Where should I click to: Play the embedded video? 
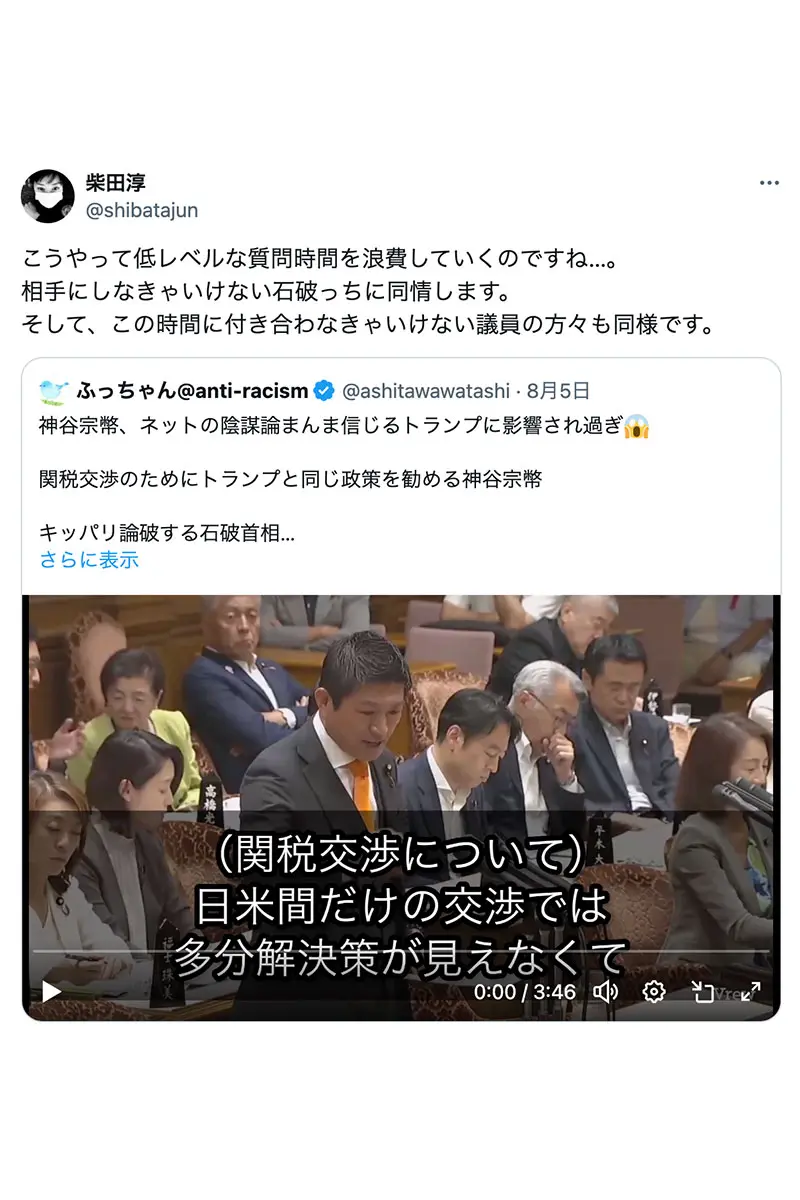pyautogui.click(x=51, y=992)
